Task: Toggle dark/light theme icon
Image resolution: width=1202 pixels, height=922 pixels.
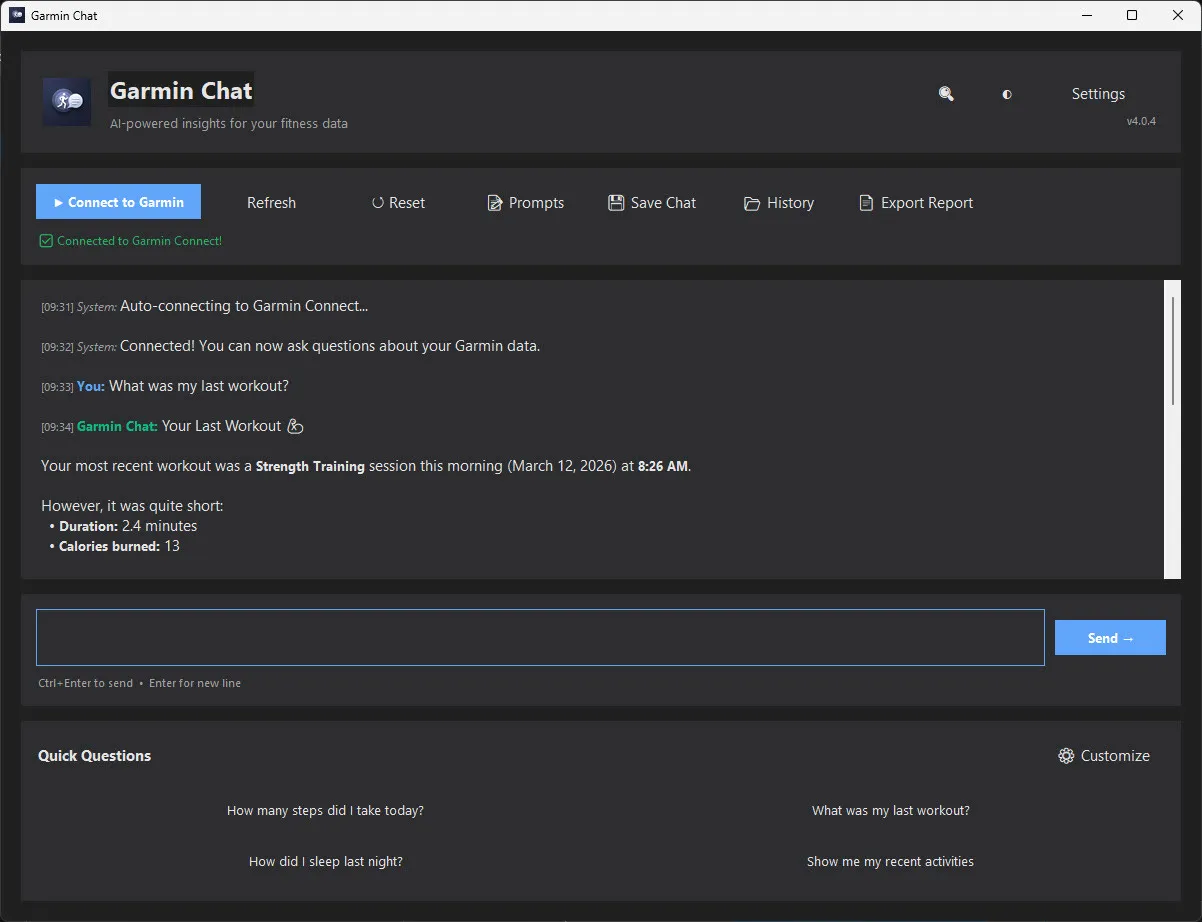Action: [x=1007, y=94]
